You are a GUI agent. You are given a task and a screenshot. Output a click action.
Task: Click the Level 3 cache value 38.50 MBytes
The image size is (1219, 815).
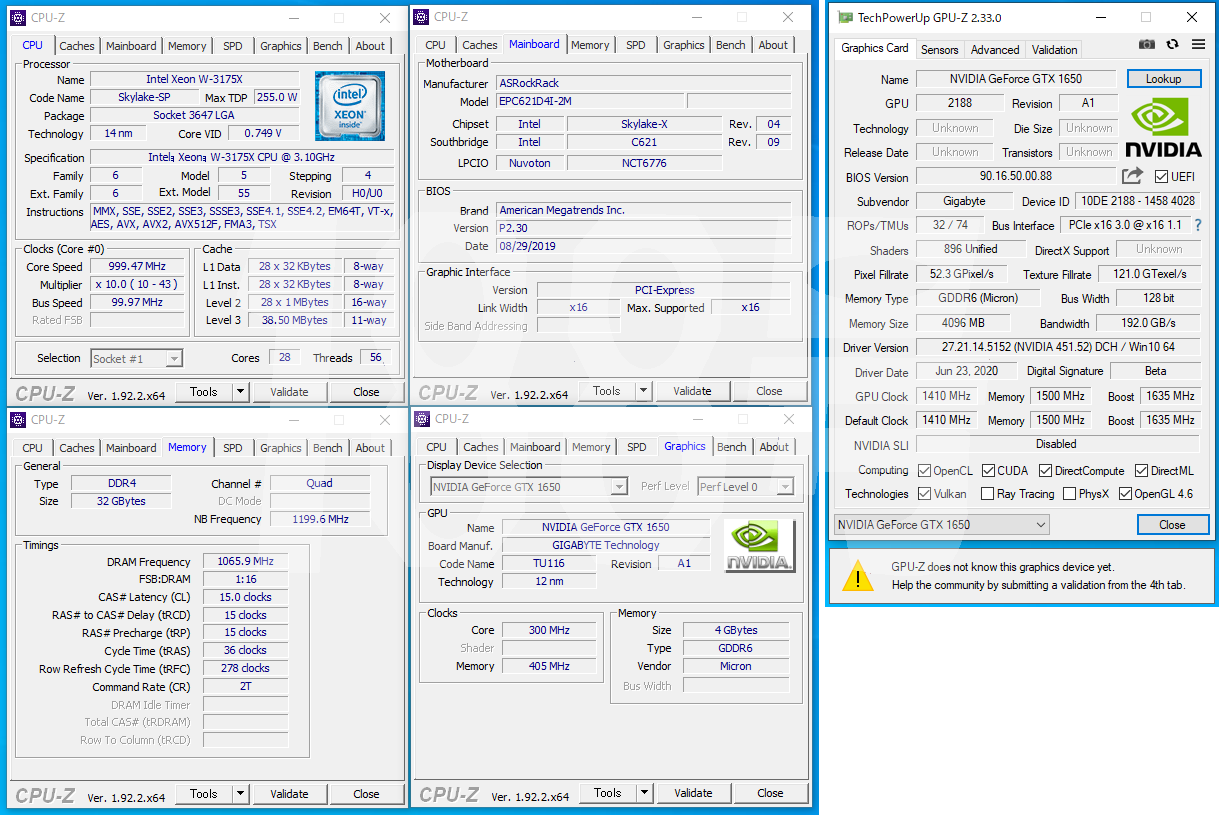point(295,320)
